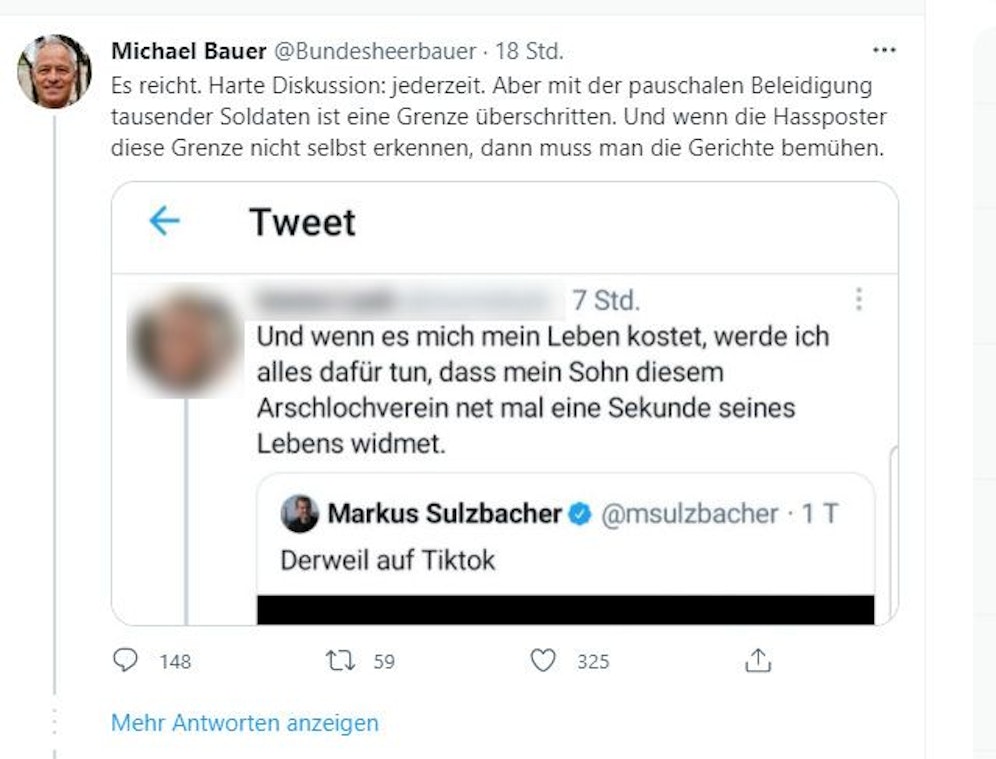Open the @msulzbacher handle
The width and height of the screenshot is (996, 759).
688,514
